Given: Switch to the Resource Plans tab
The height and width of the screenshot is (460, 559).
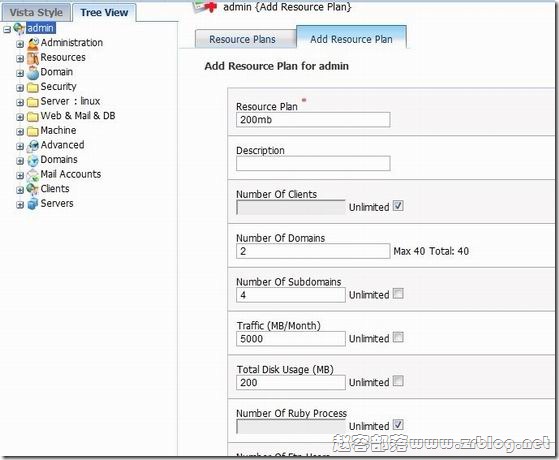Looking at the screenshot, I should click(242, 39).
